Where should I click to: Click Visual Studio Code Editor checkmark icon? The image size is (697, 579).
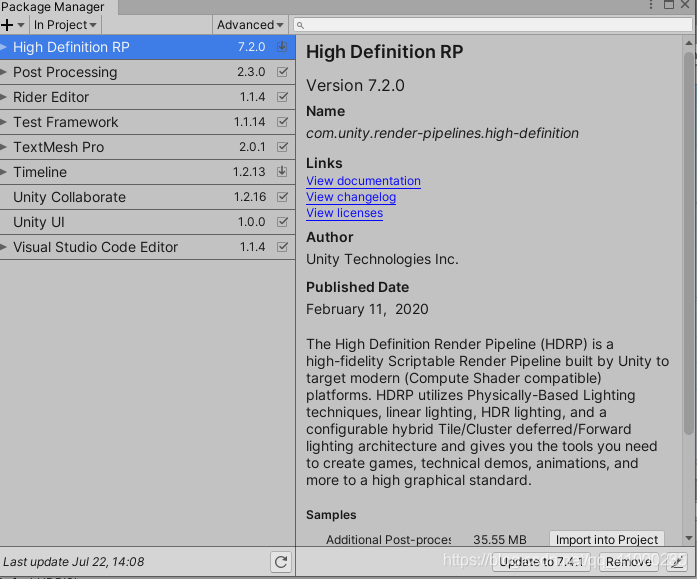(x=282, y=247)
